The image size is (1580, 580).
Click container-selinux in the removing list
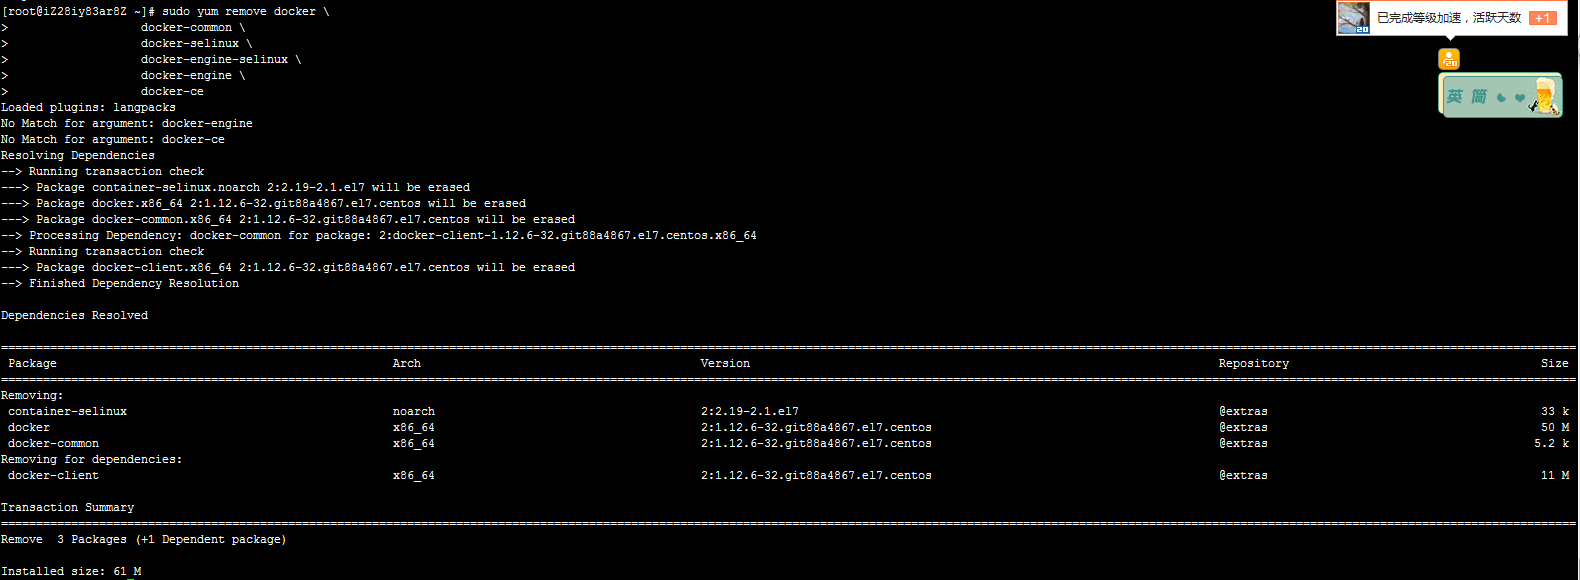click(67, 411)
